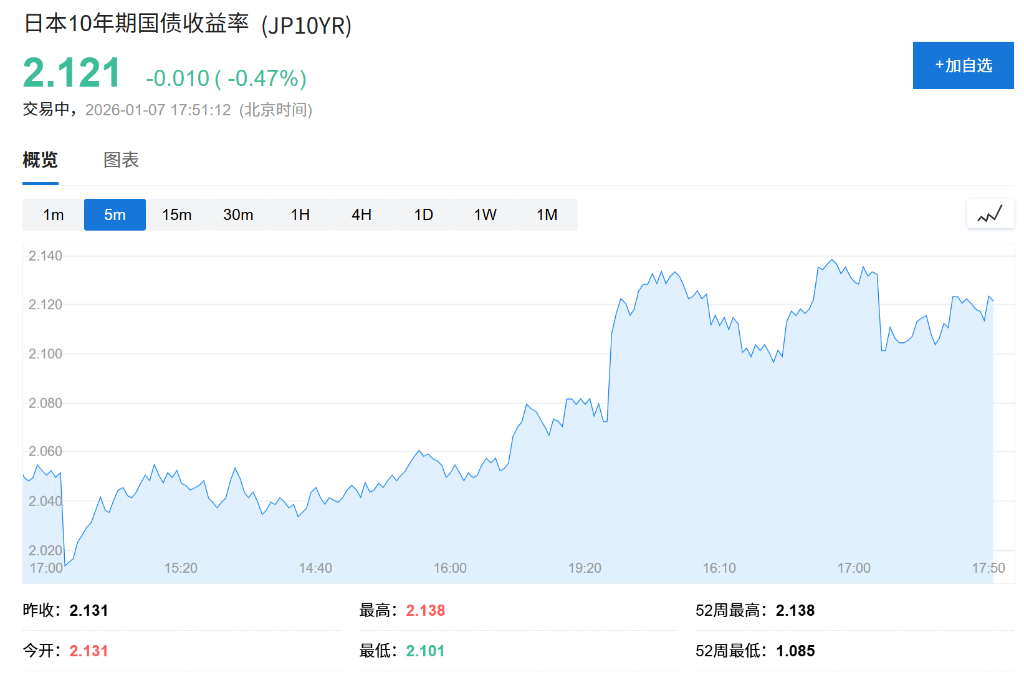The width and height of the screenshot is (1024, 688).
Task: Switch to the 图表 tab
Action: tap(120, 159)
